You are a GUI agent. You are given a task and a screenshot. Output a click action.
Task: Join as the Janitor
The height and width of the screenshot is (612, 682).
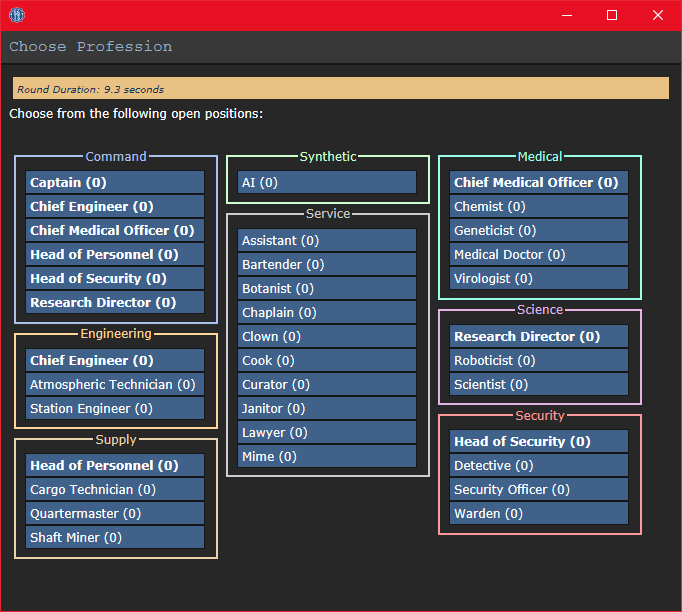327,408
